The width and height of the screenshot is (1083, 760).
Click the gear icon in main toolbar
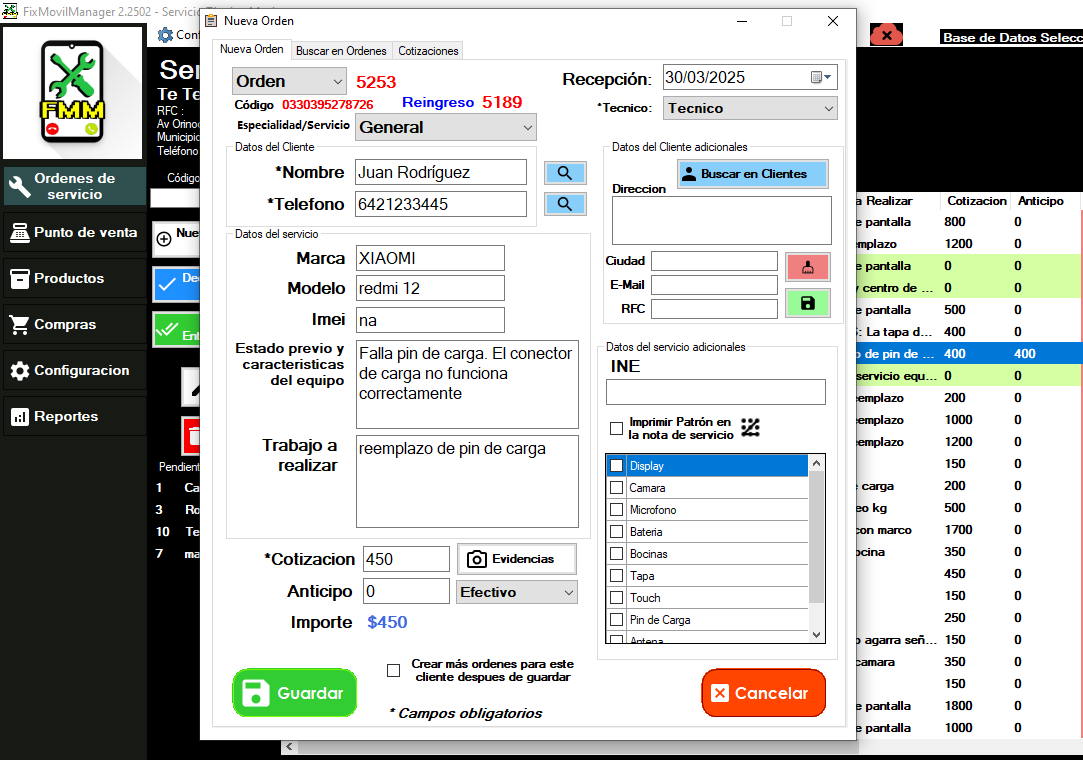pos(165,35)
